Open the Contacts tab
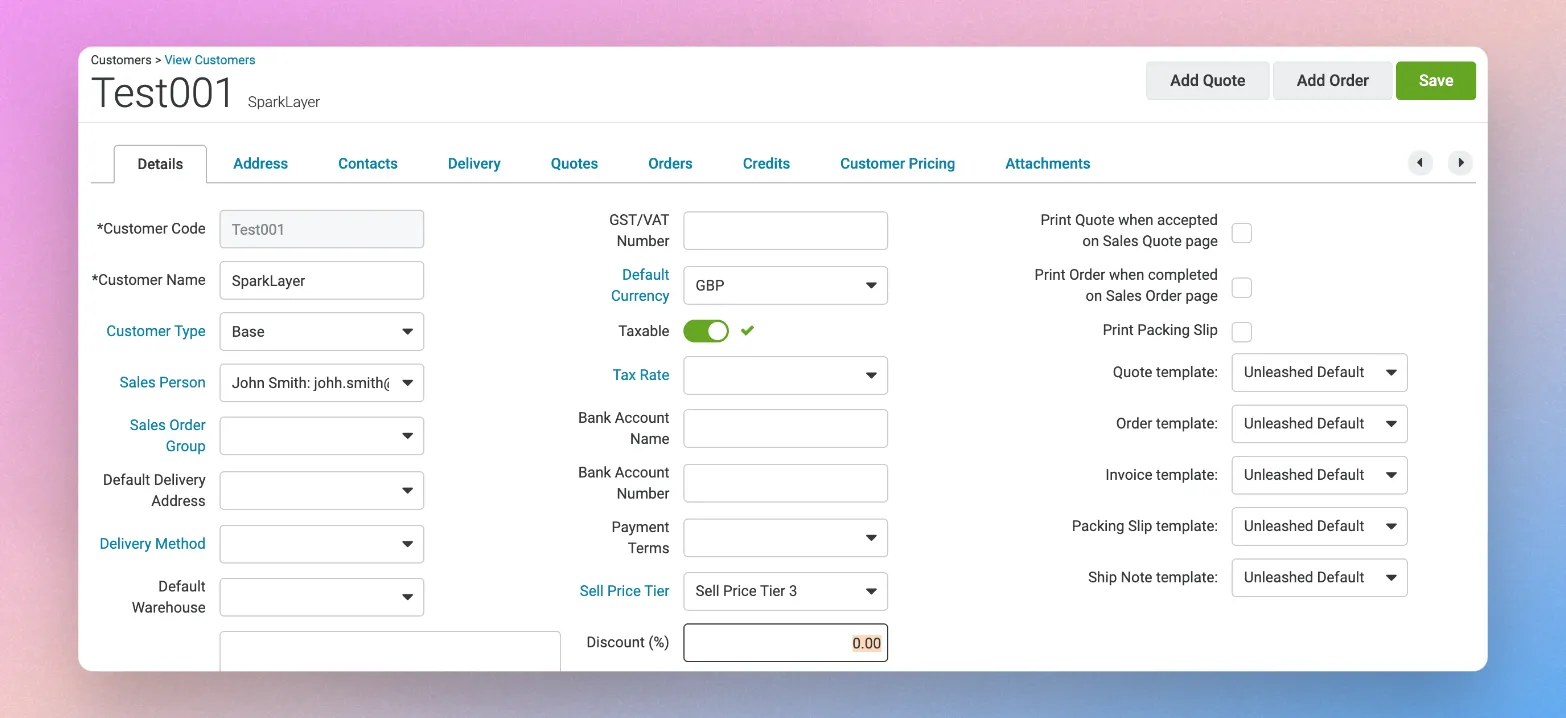The height and width of the screenshot is (718, 1566). (x=368, y=164)
